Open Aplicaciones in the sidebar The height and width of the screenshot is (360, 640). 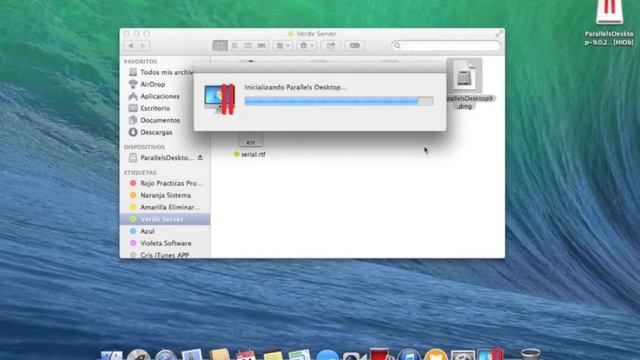(x=154, y=96)
